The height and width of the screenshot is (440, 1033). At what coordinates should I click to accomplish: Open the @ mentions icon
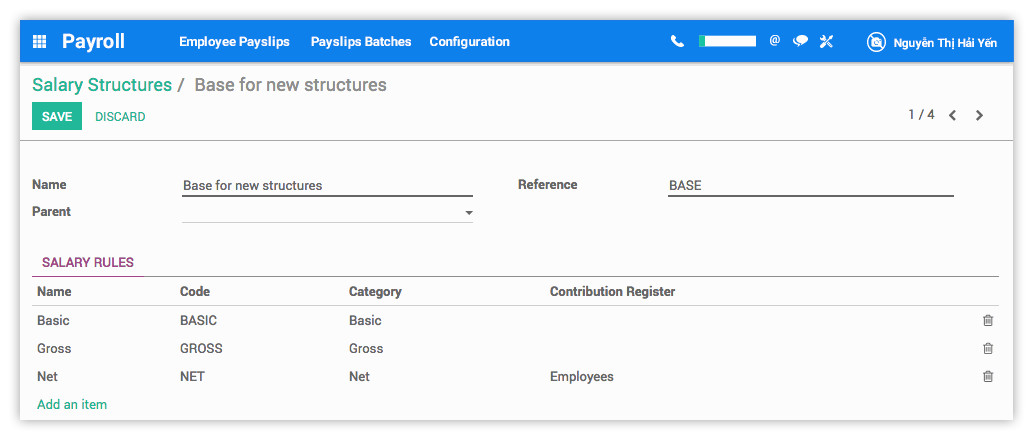coord(774,41)
